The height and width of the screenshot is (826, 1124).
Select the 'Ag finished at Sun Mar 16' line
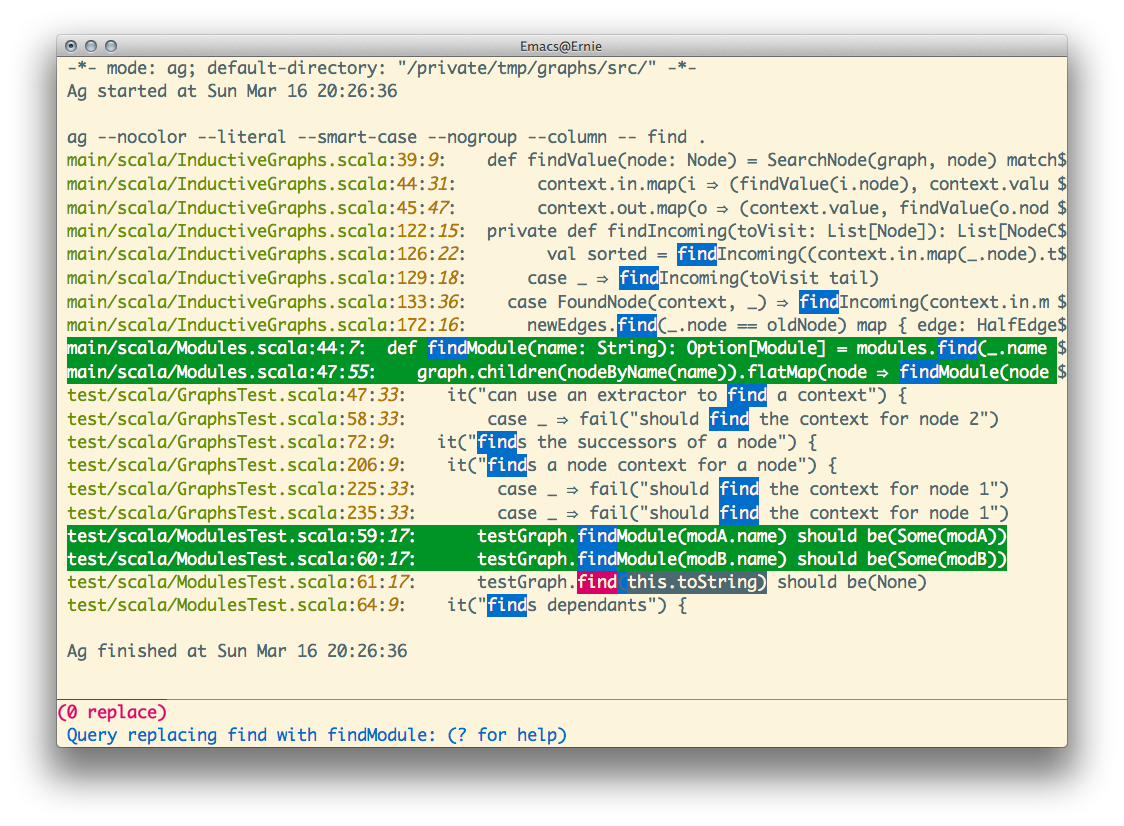pos(237,651)
